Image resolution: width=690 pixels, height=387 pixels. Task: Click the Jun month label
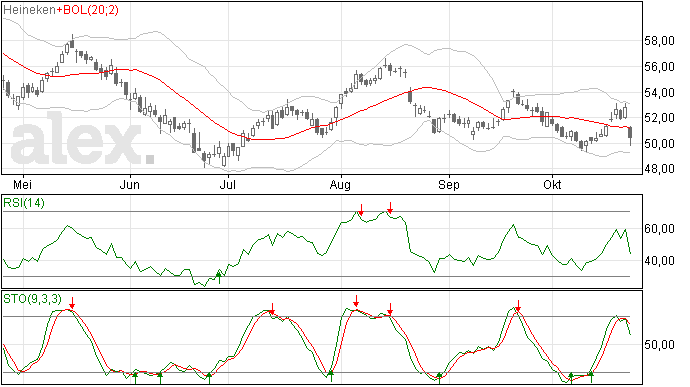tap(130, 184)
